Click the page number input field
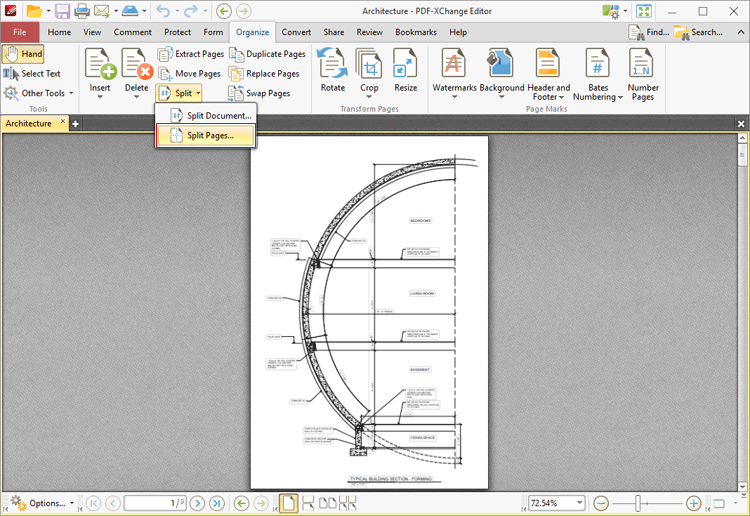The width and height of the screenshot is (750, 516). click(x=155, y=503)
